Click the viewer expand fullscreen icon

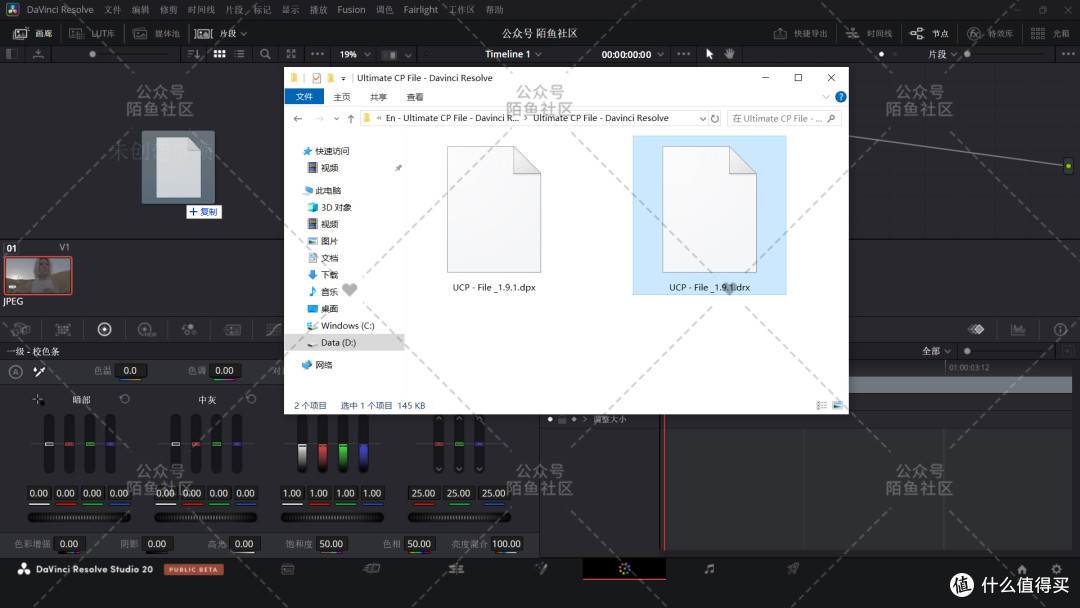[291, 54]
